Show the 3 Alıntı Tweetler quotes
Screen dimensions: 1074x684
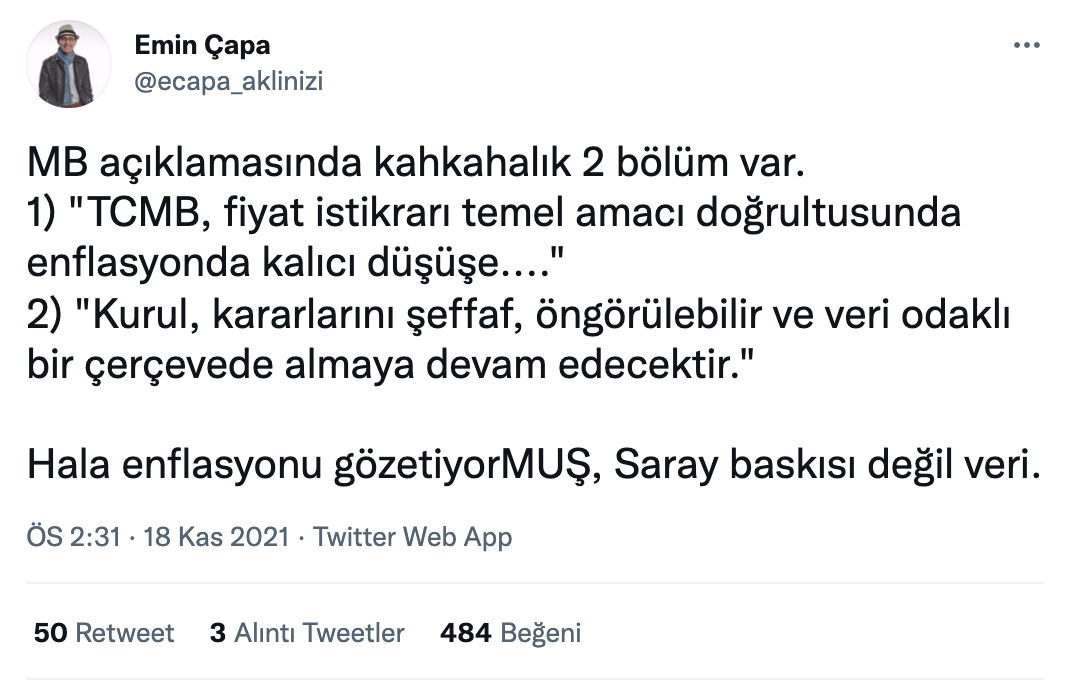click(307, 633)
